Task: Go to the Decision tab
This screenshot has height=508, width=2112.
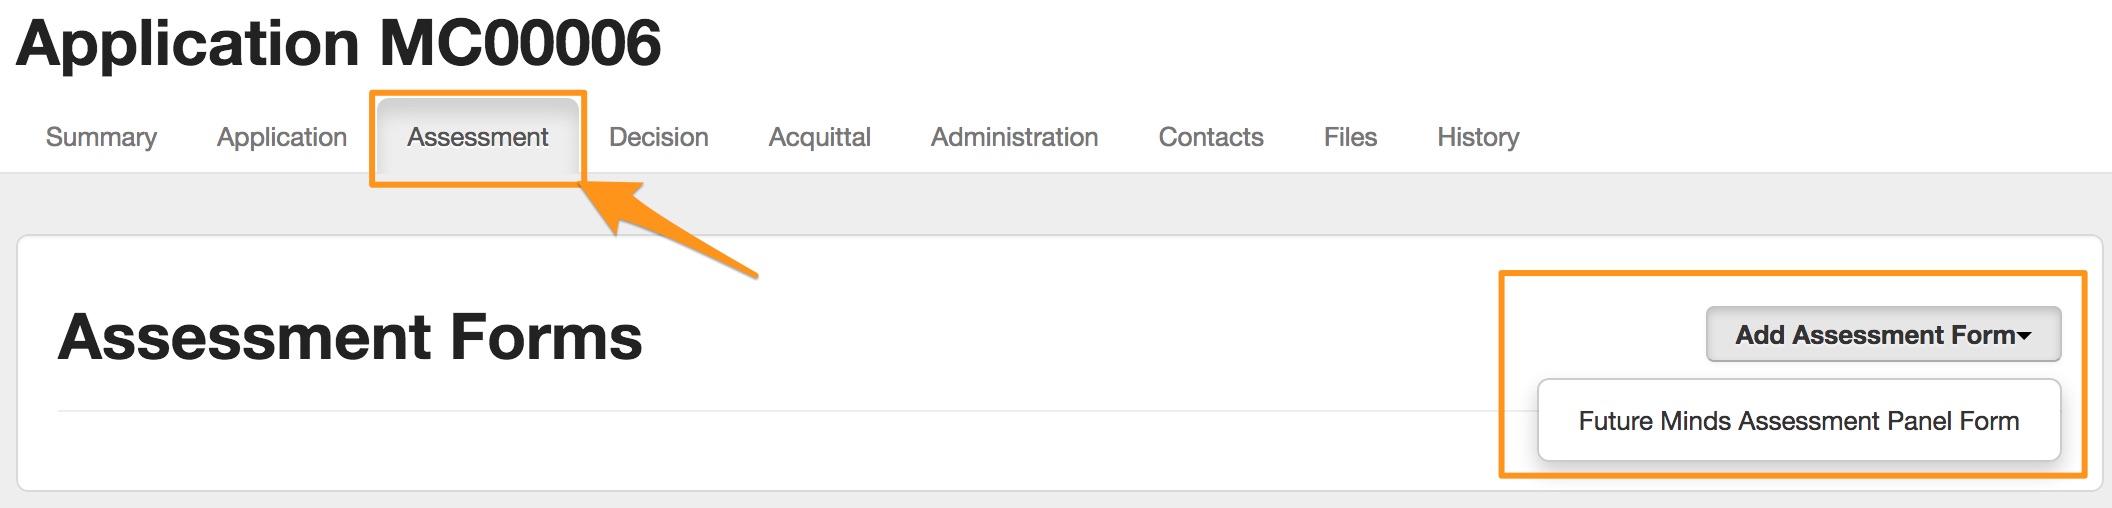Action: tap(658, 137)
